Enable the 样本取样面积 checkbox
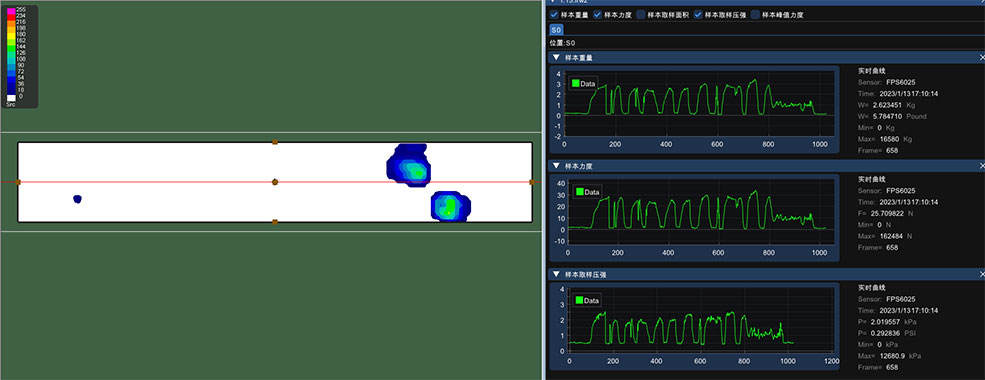 click(641, 15)
